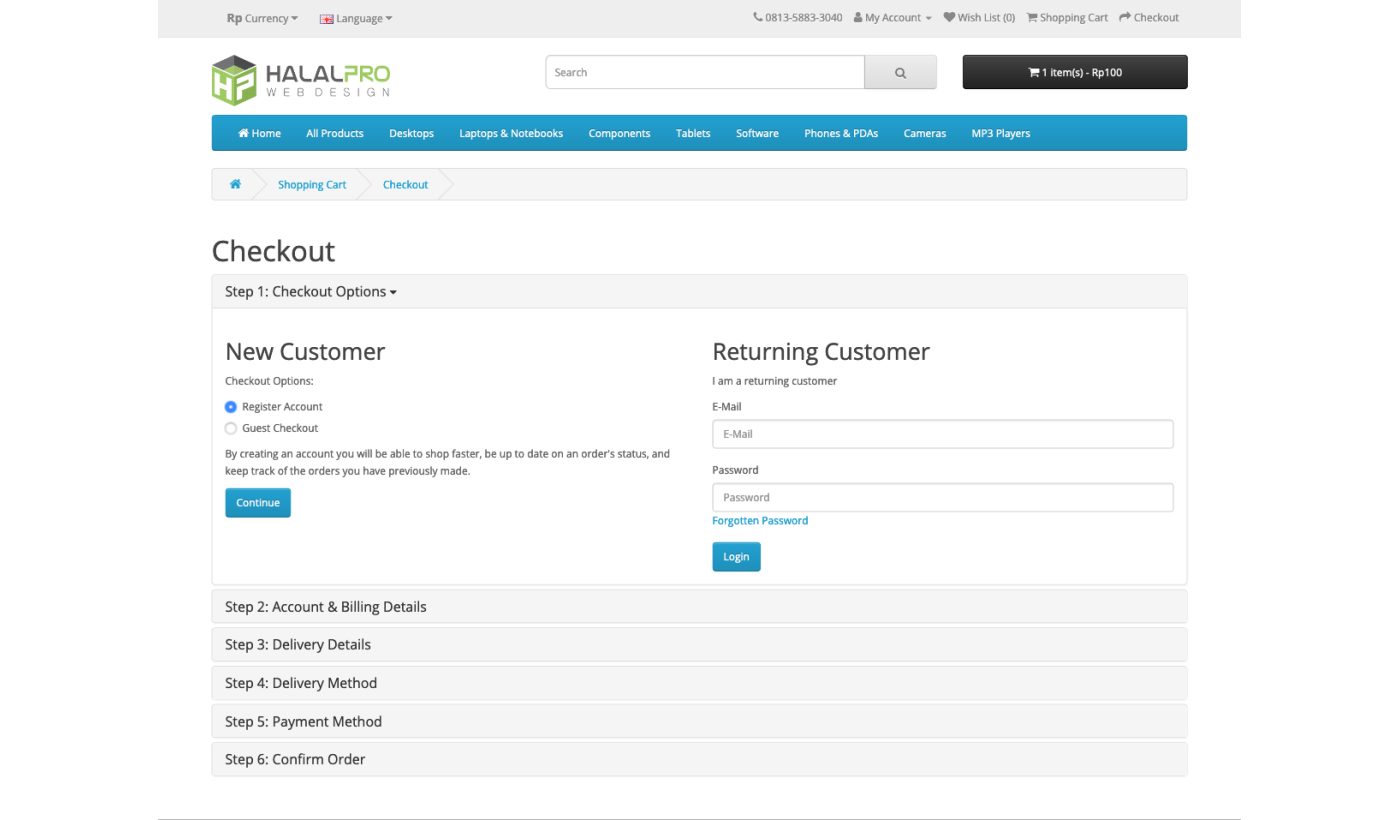The image size is (1400, 820).
Task: Click inside the E-Mail input field
Action: pyautogui.click(x=941, y=433)
